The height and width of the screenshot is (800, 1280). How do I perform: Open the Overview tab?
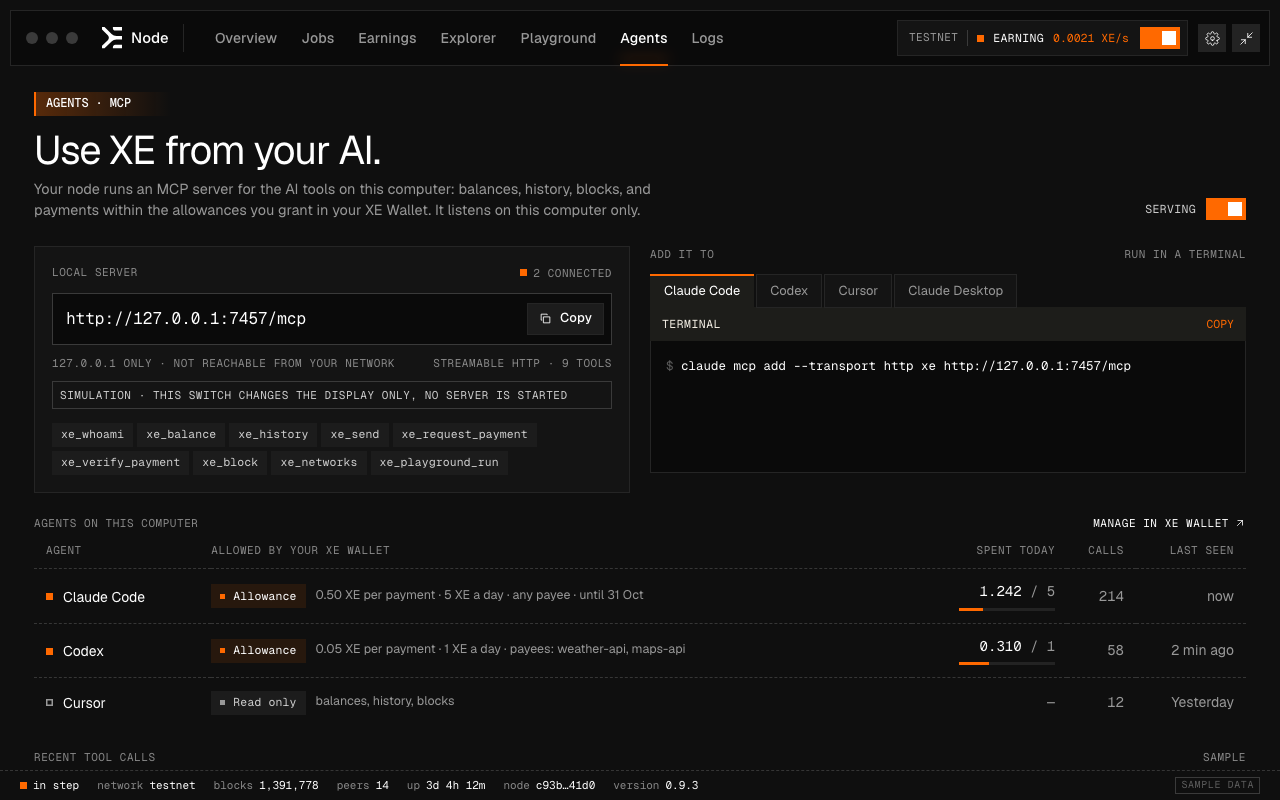246,38
